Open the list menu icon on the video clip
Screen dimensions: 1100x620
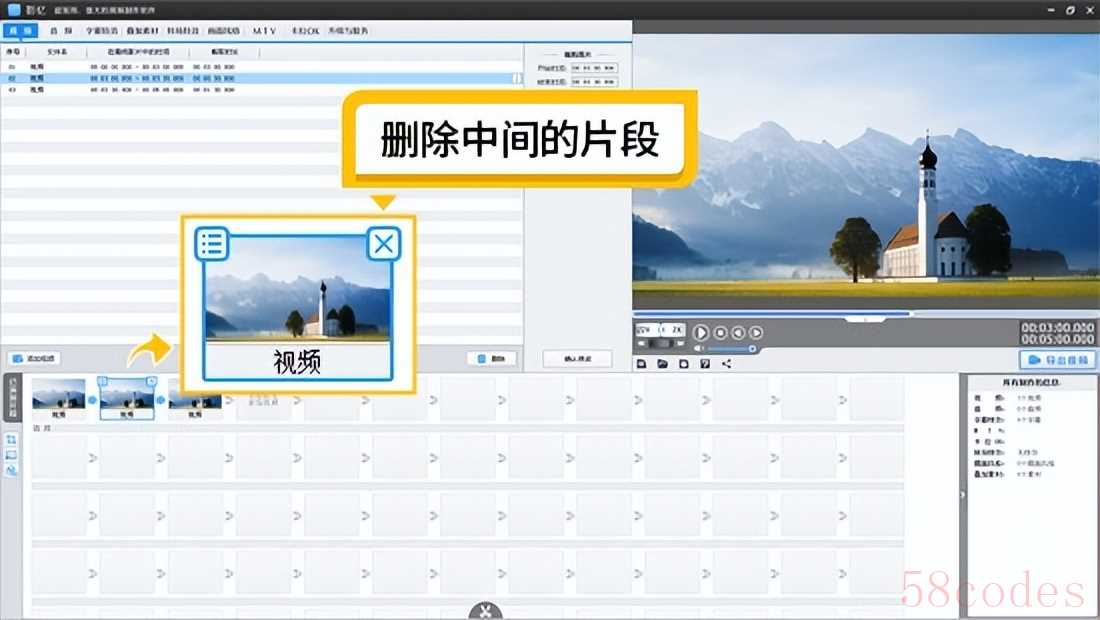tap(212, 243)
